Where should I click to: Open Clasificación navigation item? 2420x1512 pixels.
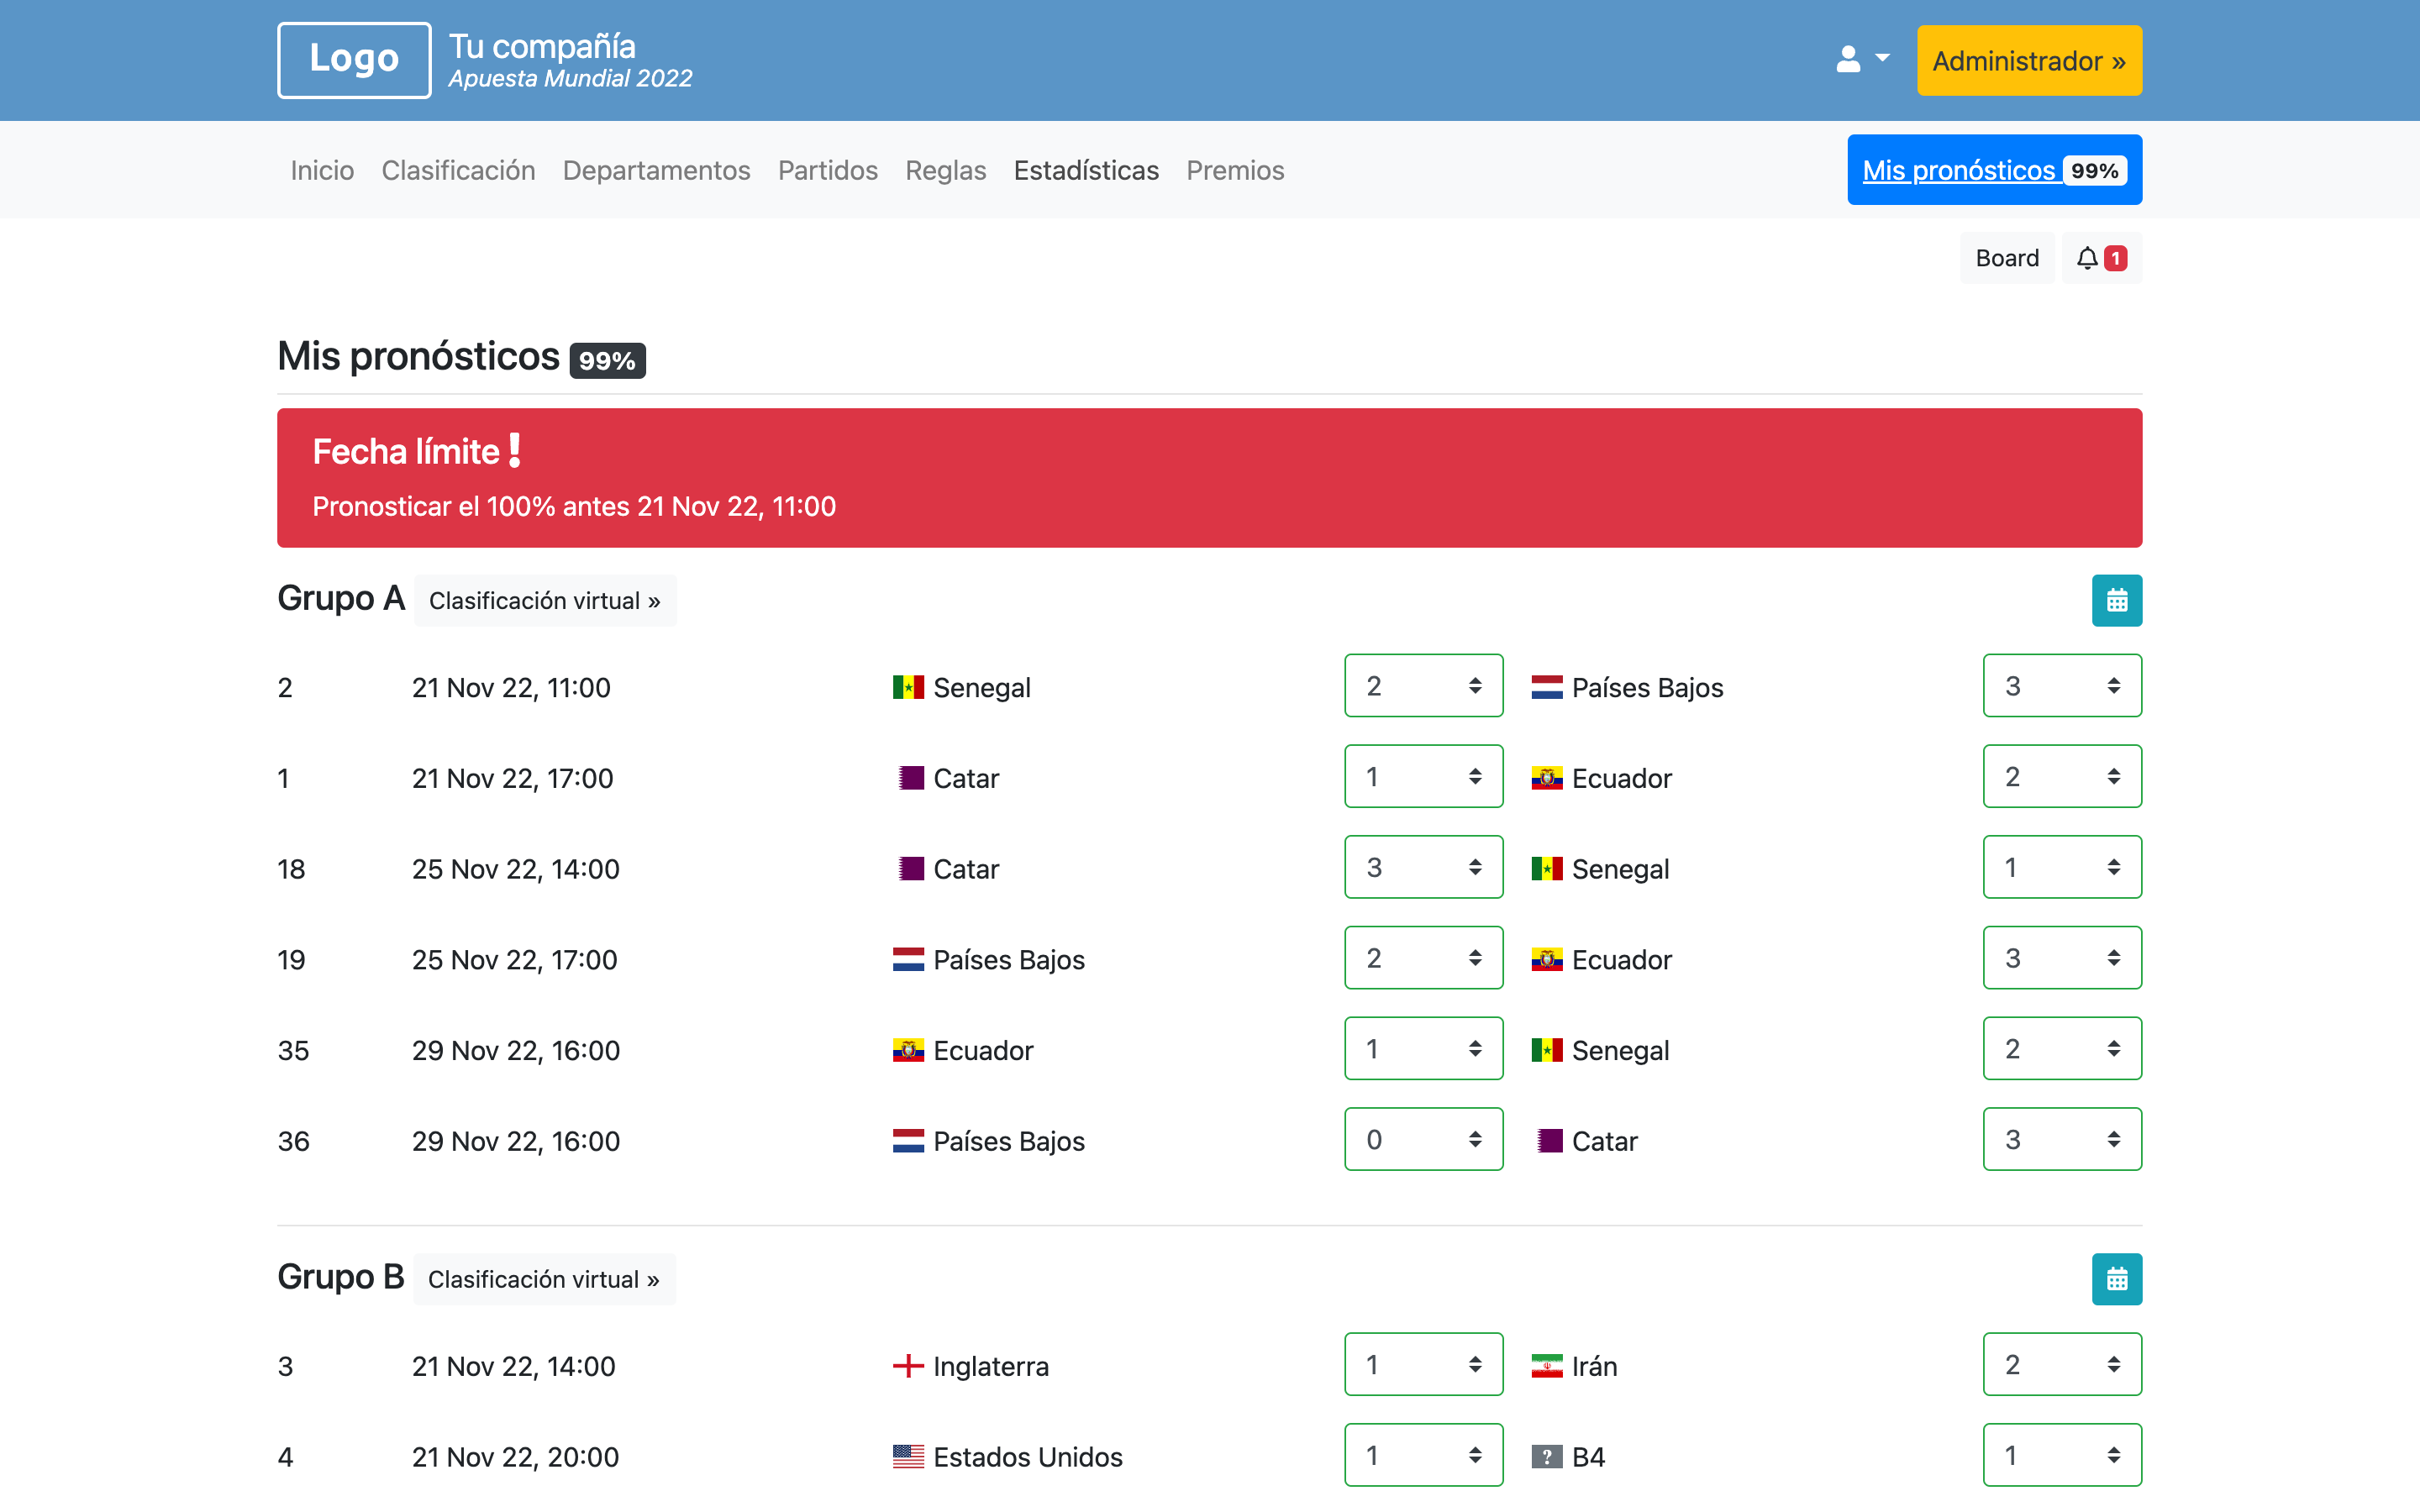tap(458, 170)
